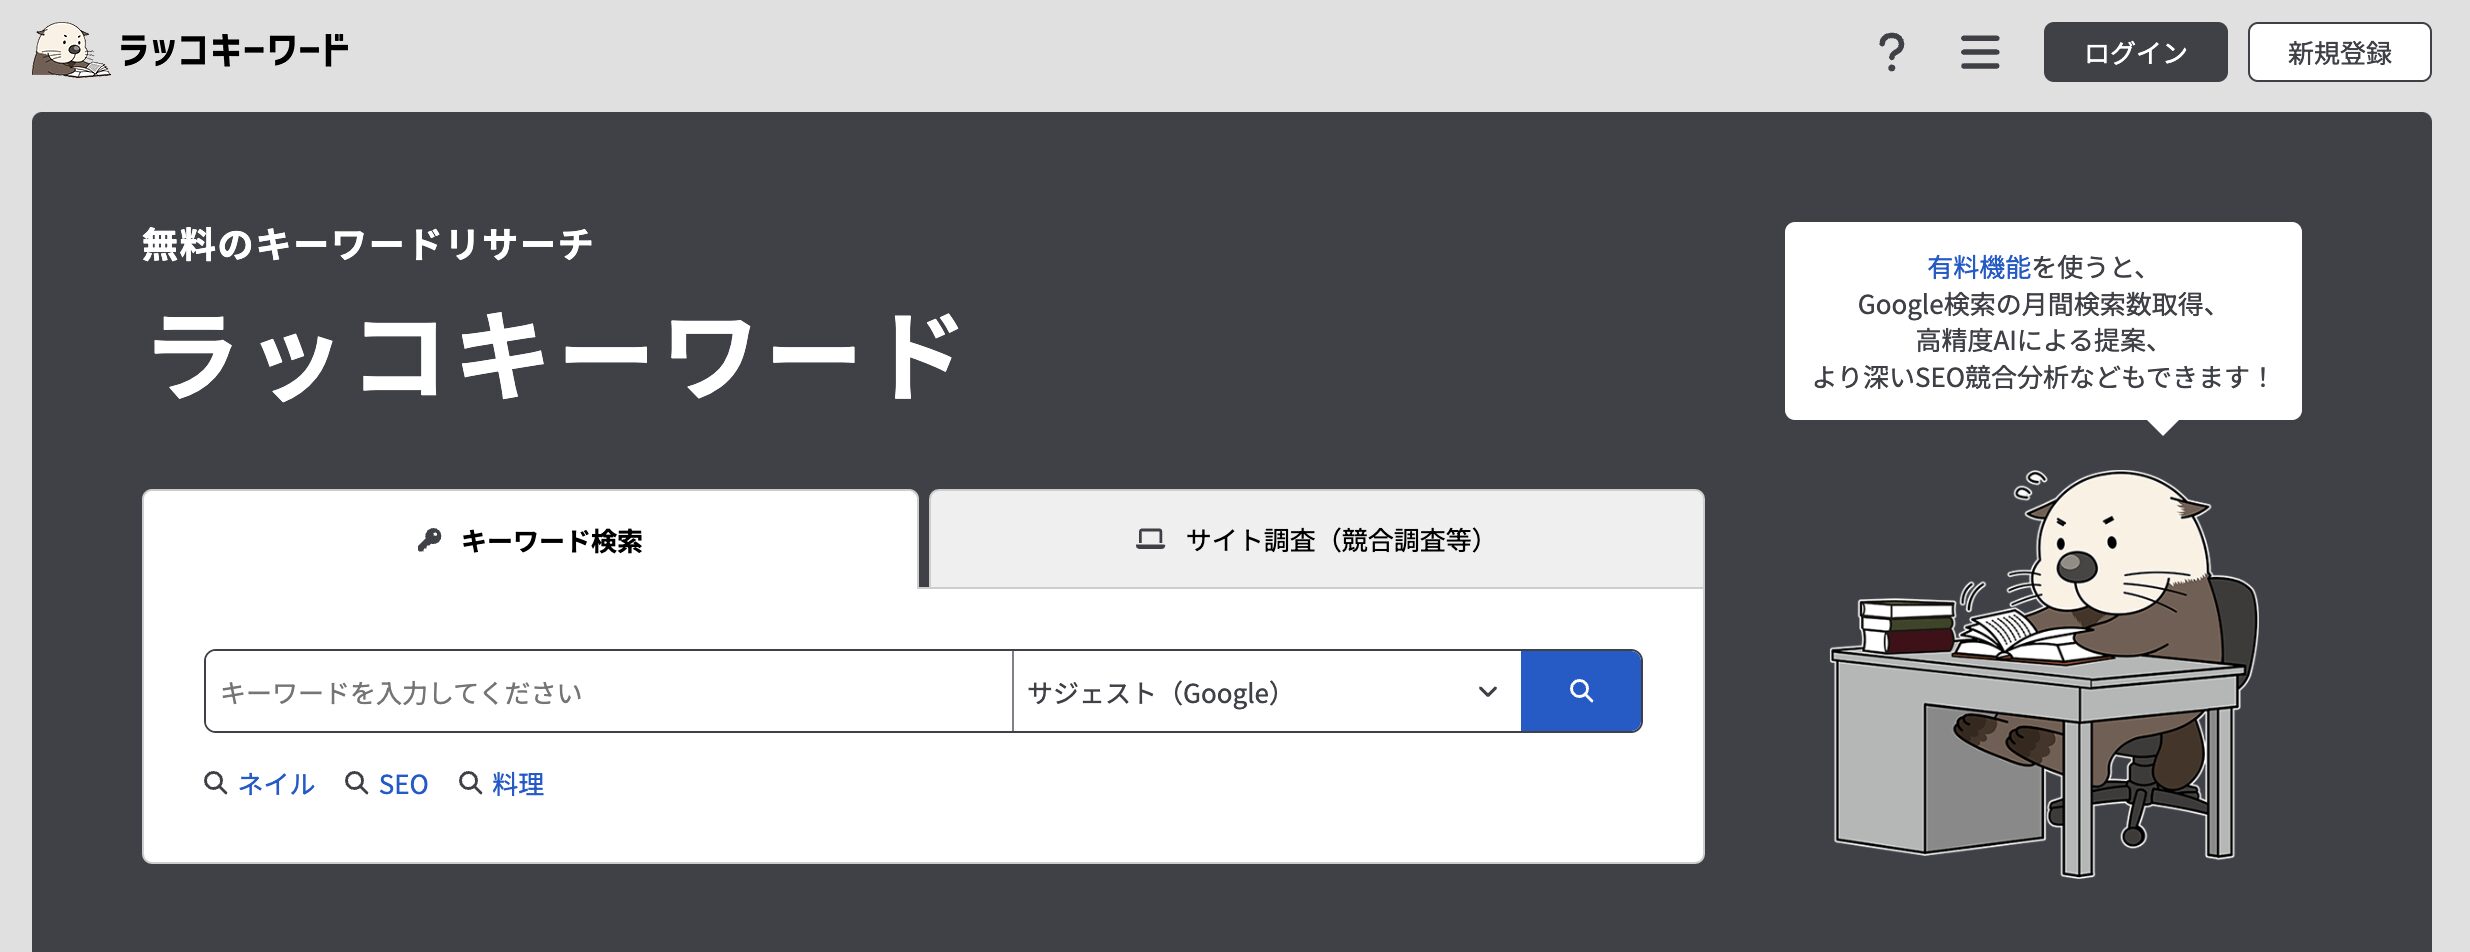Click the otter at desk illustration
Image resolution: width=2470 pixels, height=952 pixels.
point(2044,672)
